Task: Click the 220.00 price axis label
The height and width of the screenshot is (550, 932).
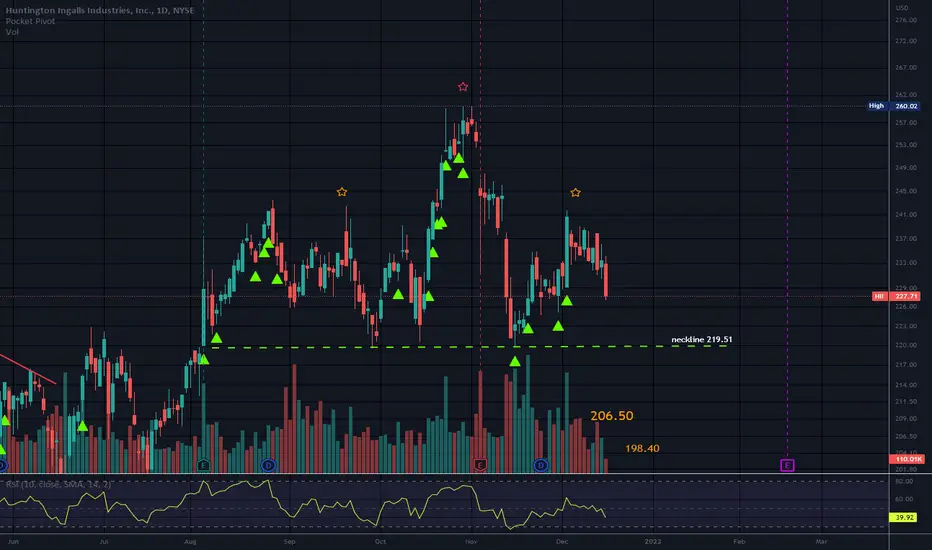Action: [906, 345]
